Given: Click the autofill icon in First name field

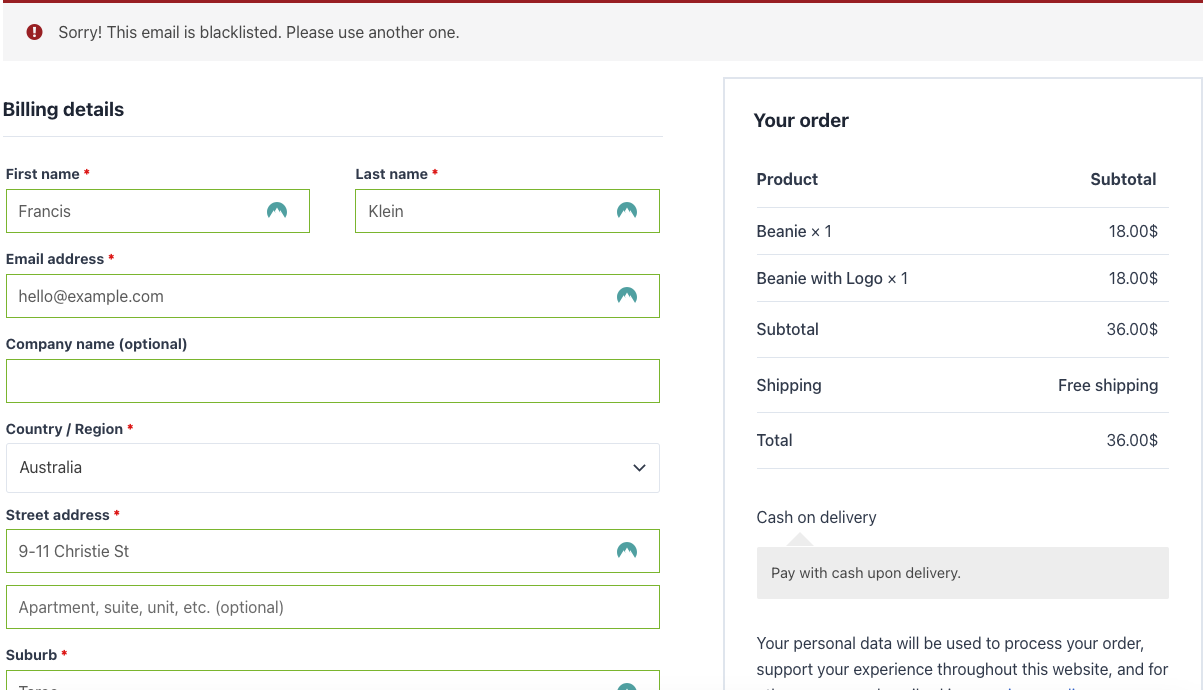Looking at the screenshot, I should [277, 211].
